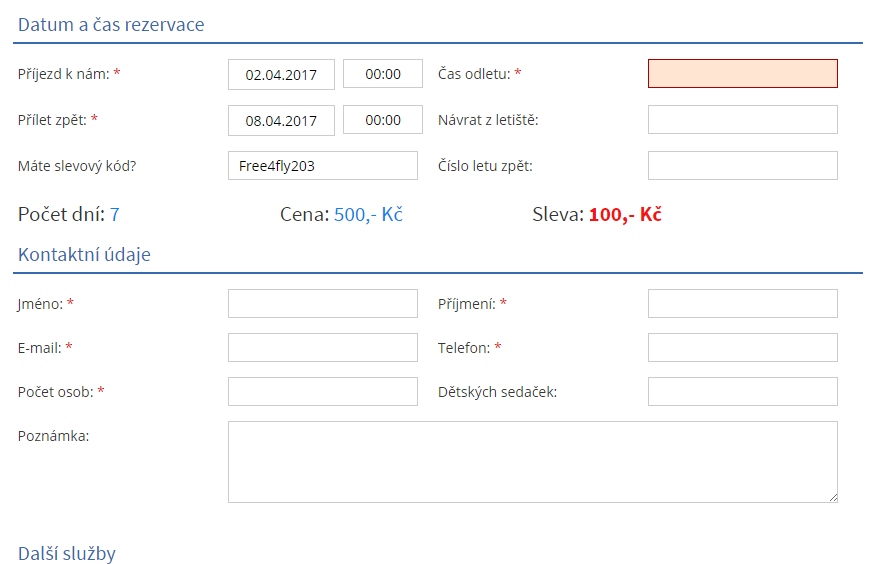Click the Telefon input field
The width and height of the screenshot is (872, 564).
742,348
